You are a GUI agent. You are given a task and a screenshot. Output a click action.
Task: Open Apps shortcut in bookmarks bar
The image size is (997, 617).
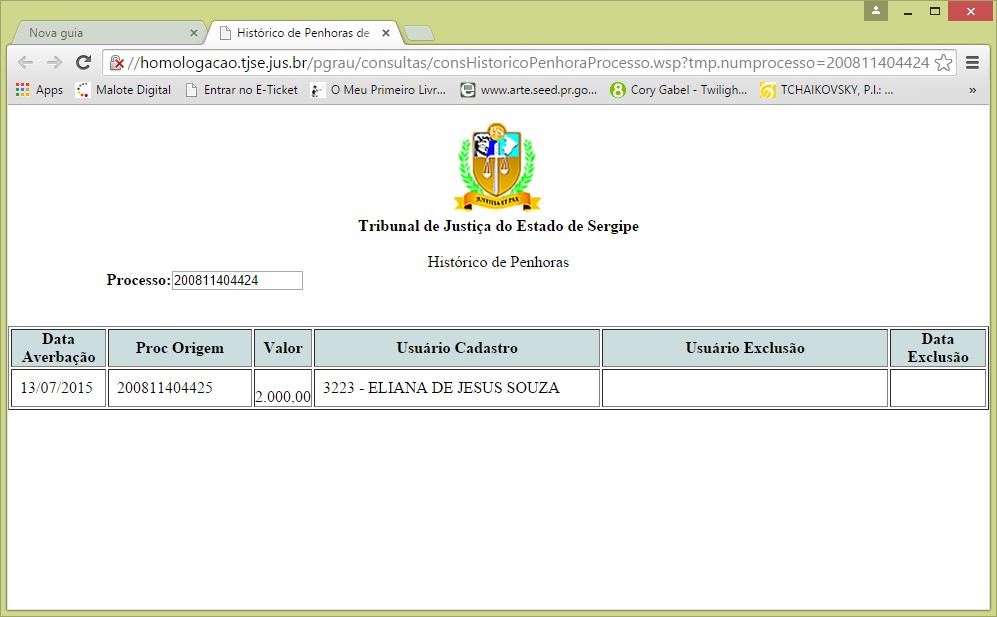pyautogui.click(x=39, y=90)
